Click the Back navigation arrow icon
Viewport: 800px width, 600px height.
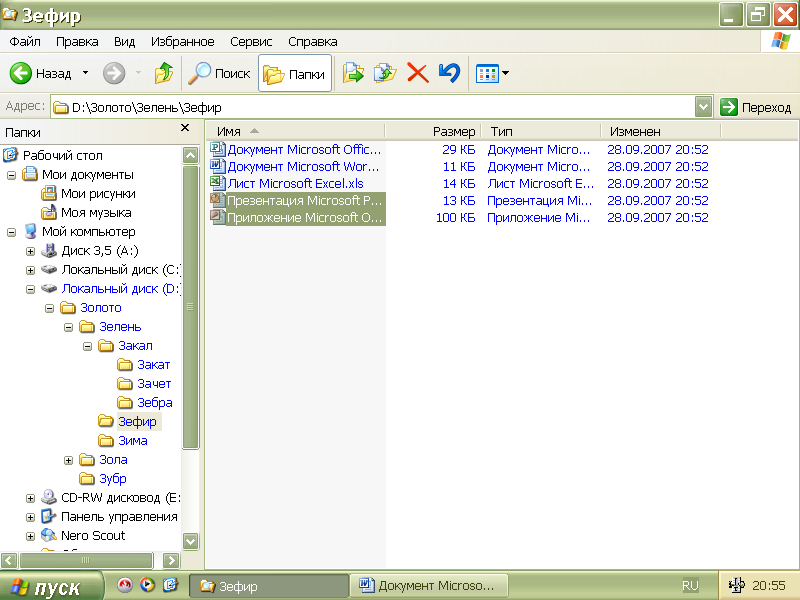[22, 73]
